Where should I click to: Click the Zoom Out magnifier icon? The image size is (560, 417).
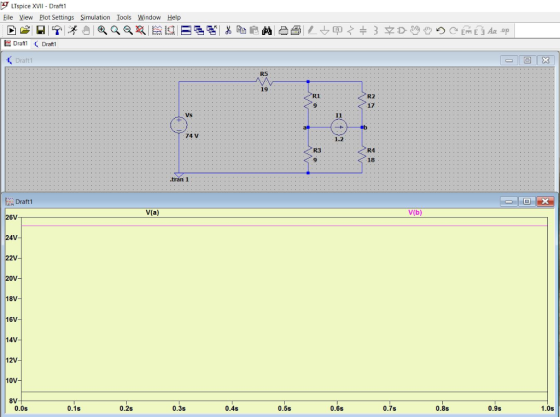coord(128,31)
